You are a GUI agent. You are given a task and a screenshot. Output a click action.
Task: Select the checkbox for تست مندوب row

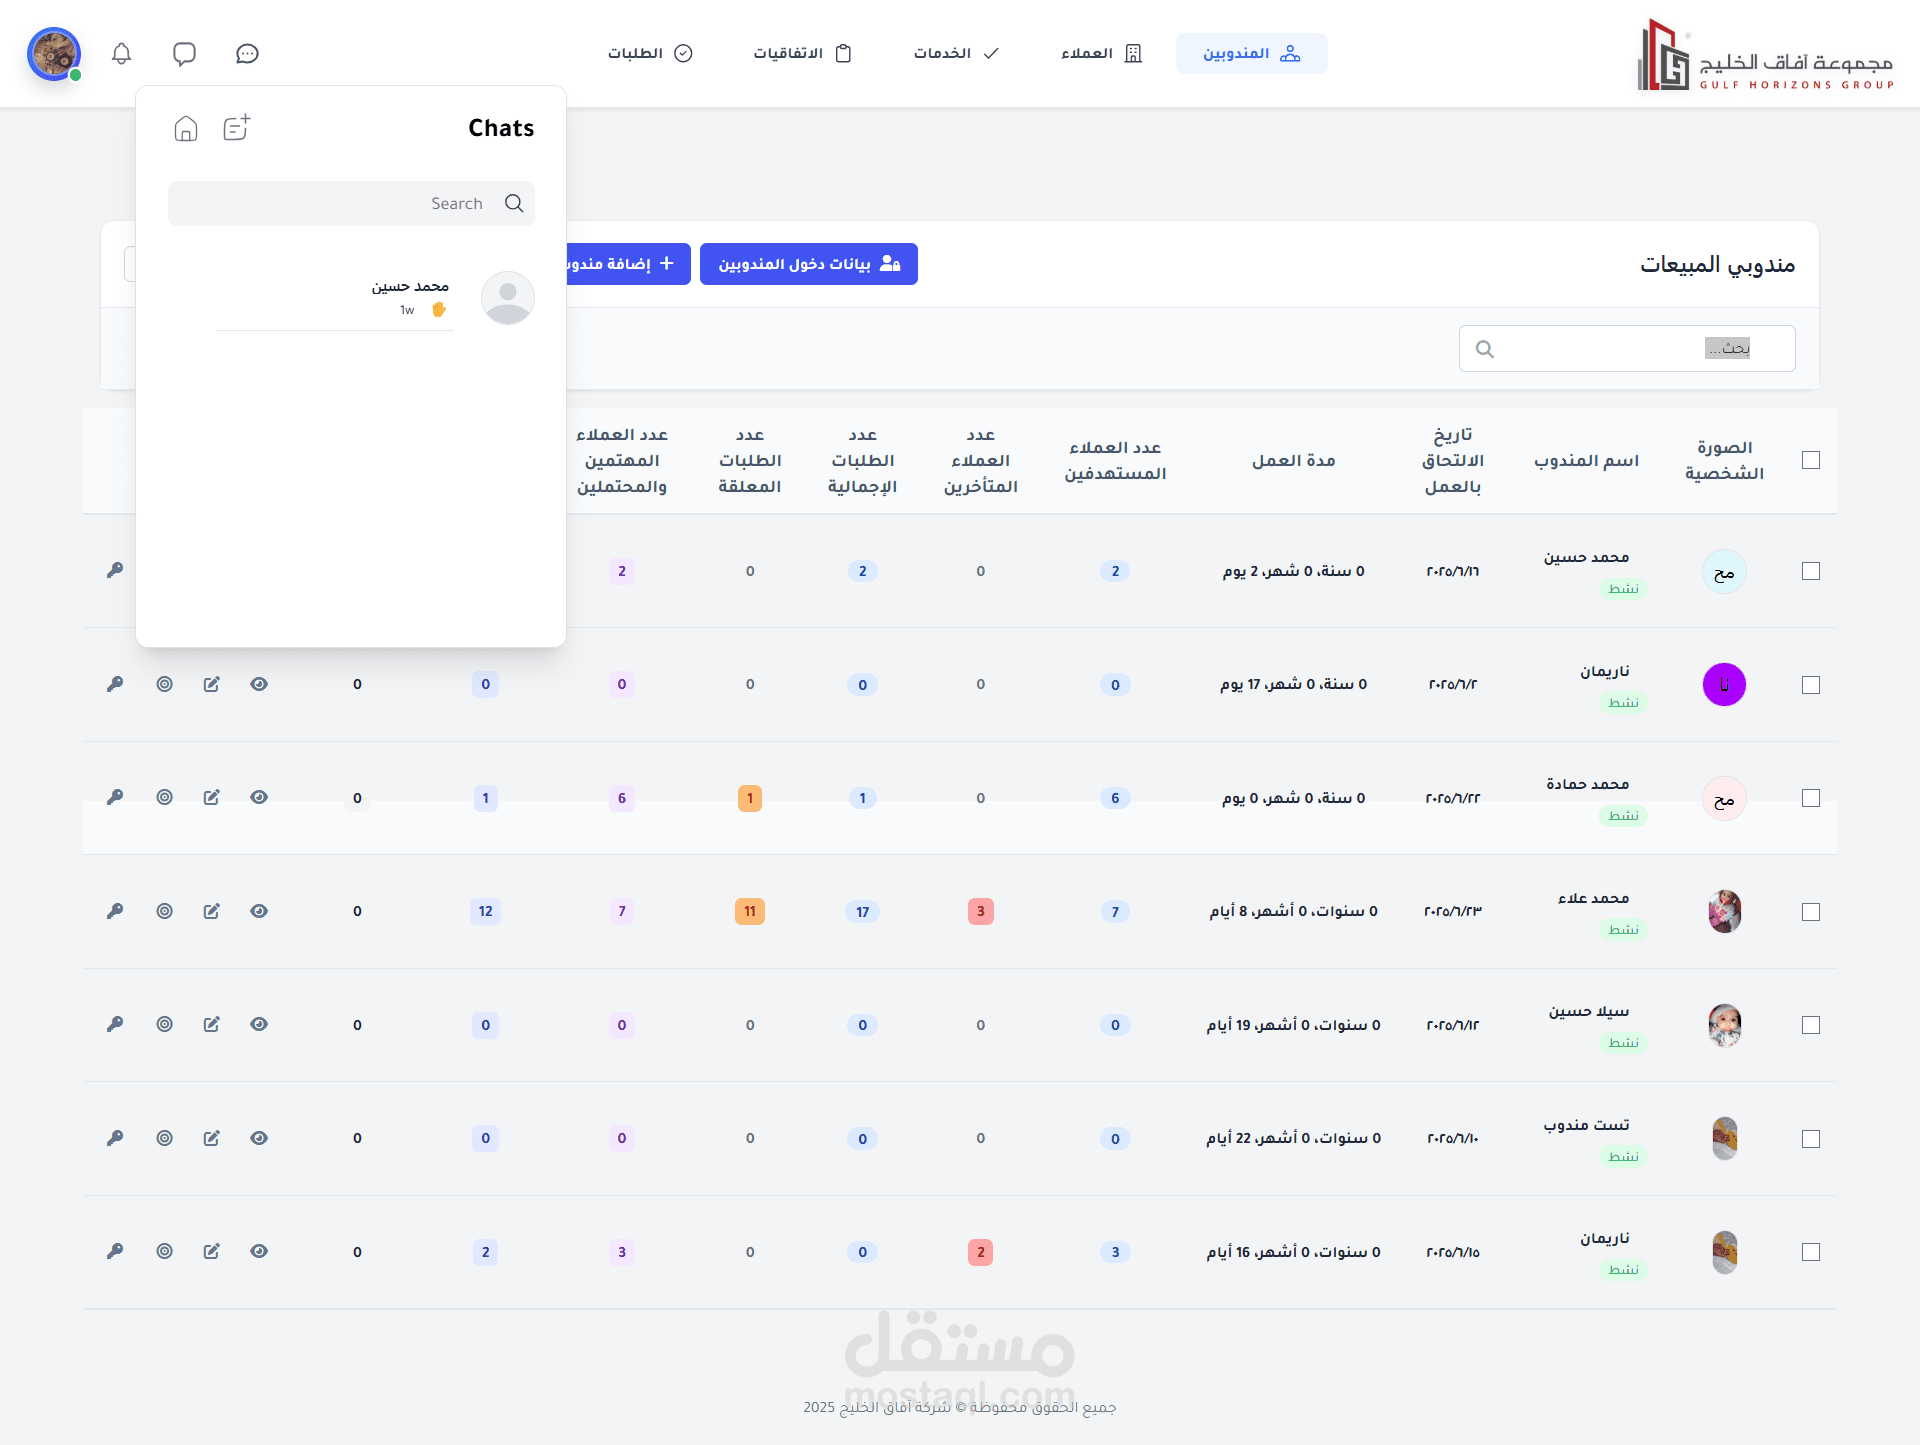pyautogui.click(x=1810, y=1138)
